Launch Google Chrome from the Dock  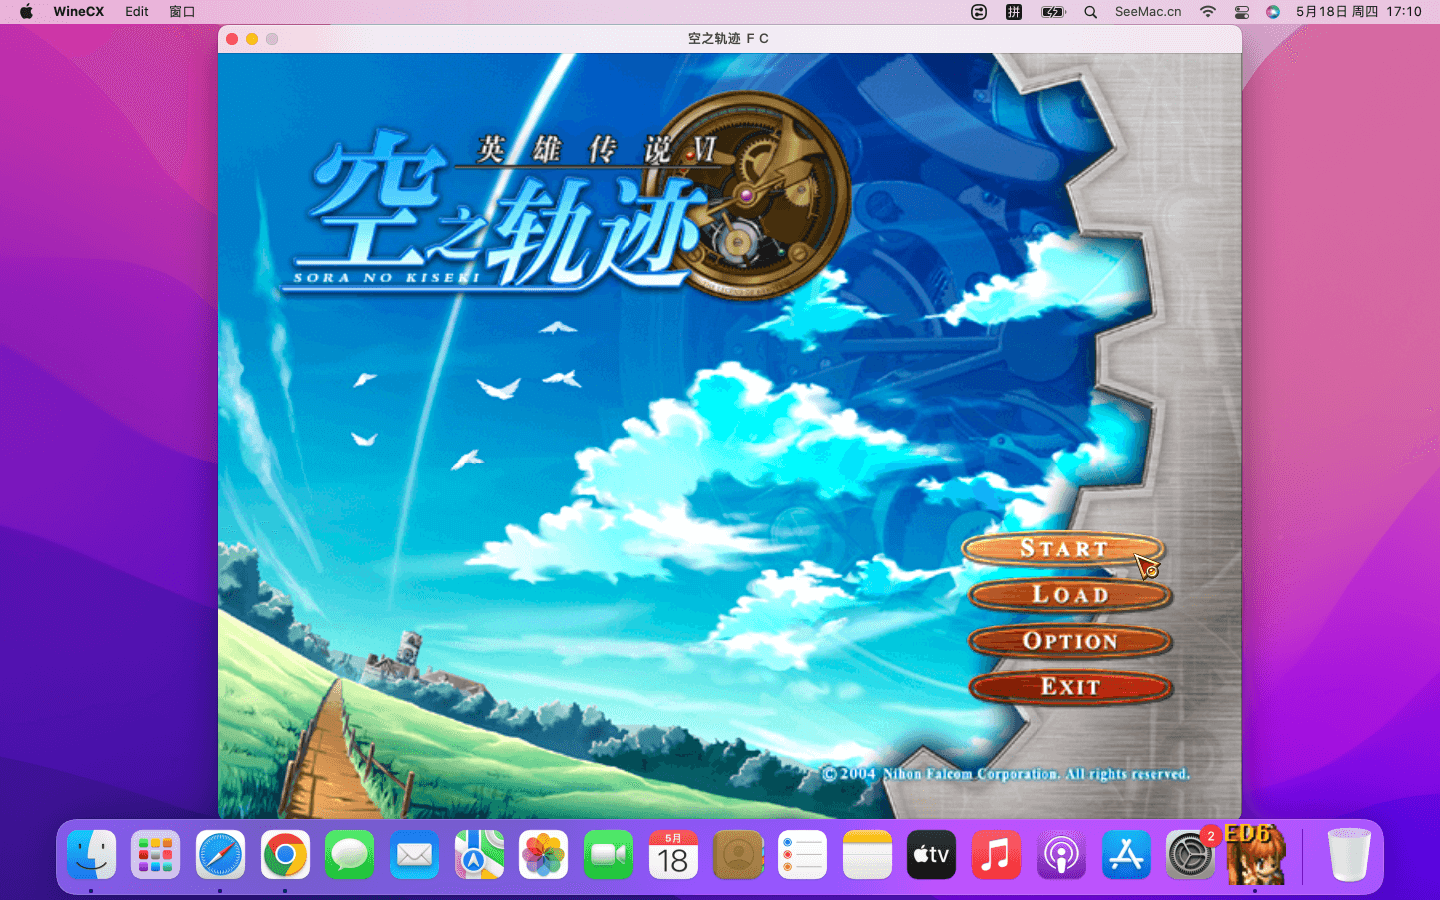tap(285, 855)
